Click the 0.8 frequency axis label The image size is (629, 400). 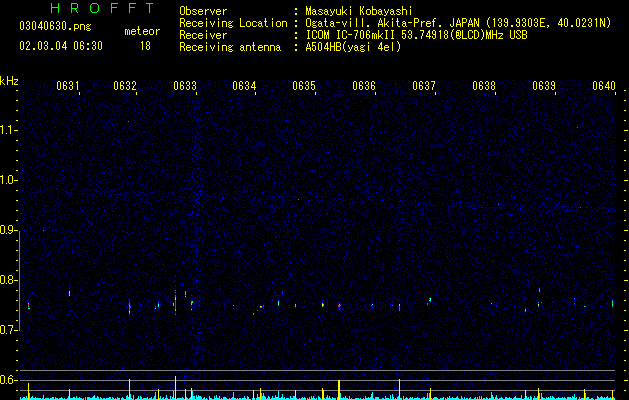click(9, 280)
